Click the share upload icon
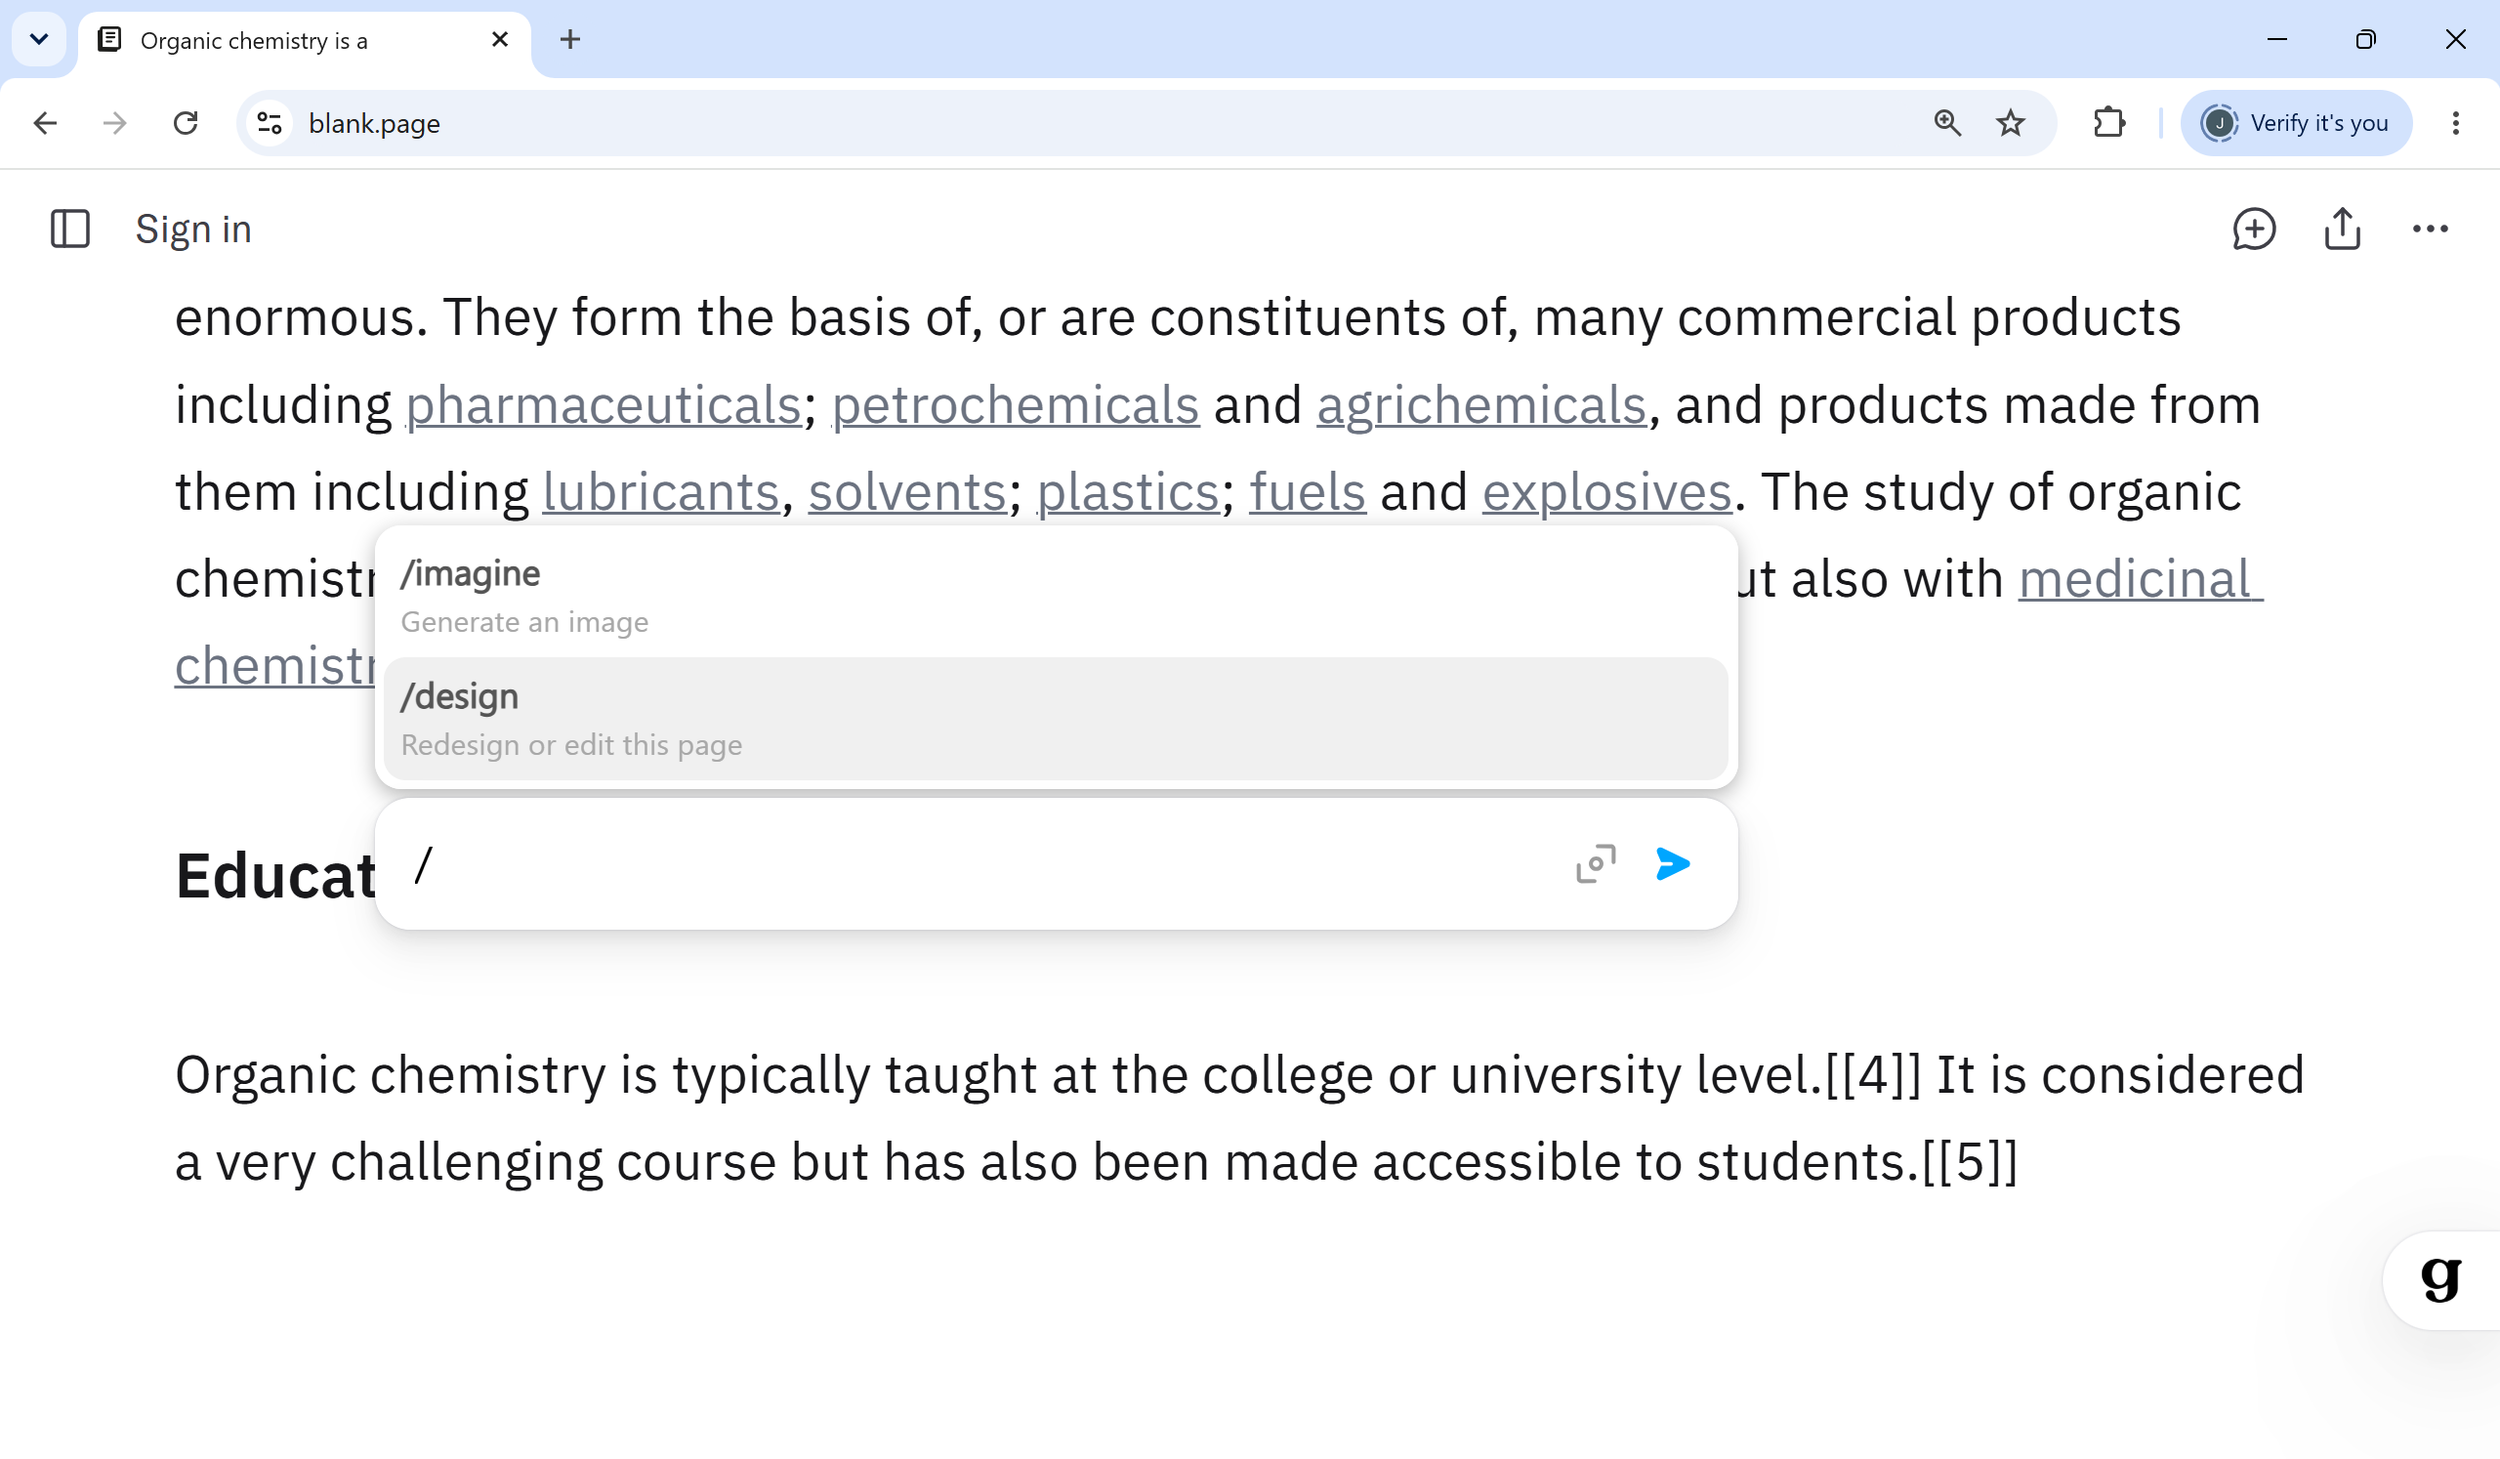 [x=2342, y=228]
